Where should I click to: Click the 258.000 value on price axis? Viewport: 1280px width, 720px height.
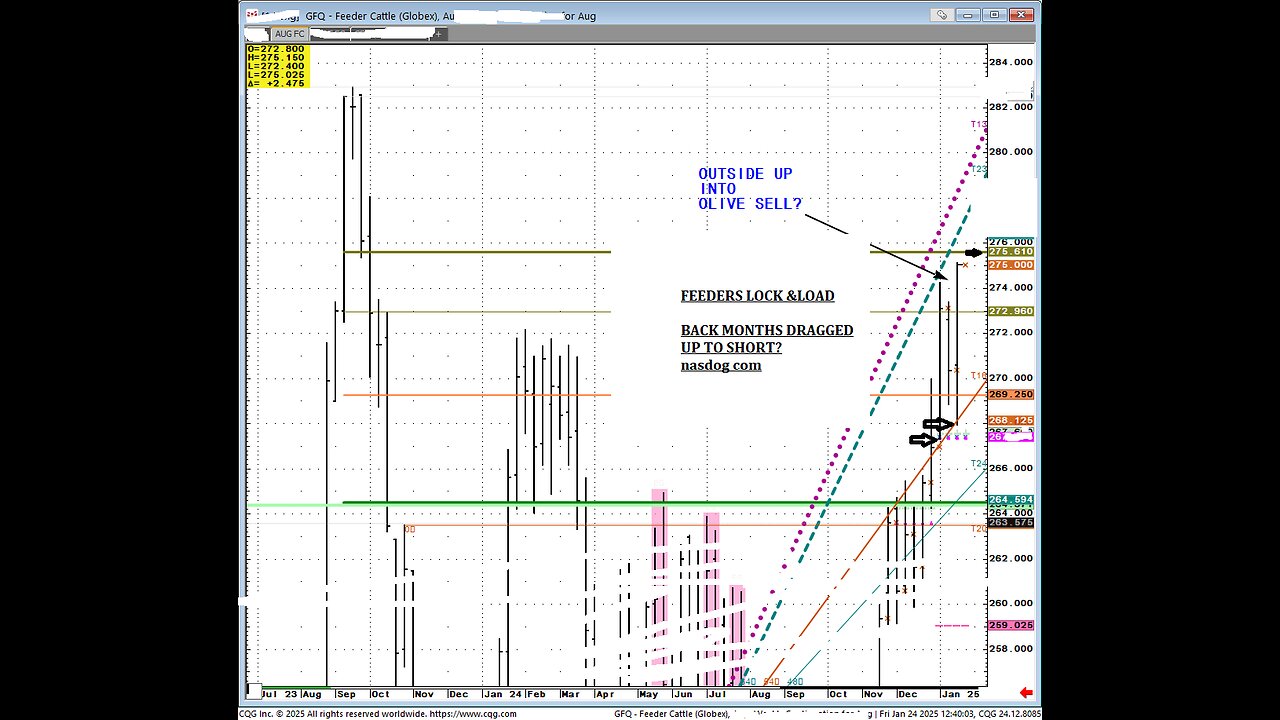pos(1011,648)
